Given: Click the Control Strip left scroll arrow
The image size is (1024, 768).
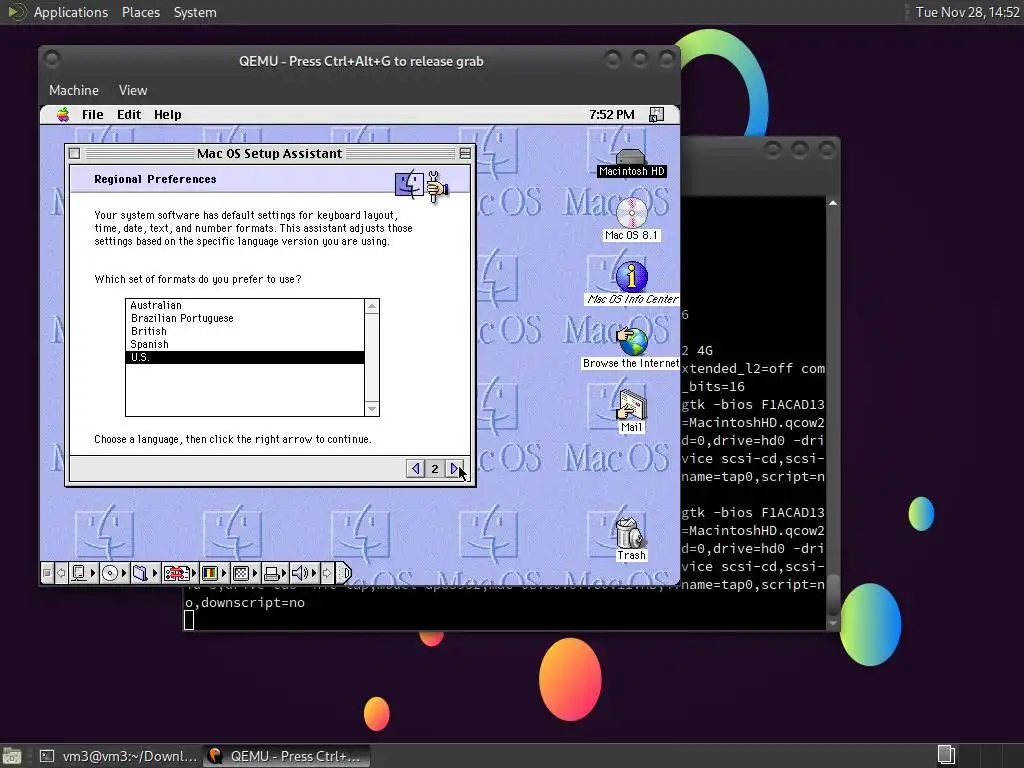Looking at the screenshot, I should point(61,573).
